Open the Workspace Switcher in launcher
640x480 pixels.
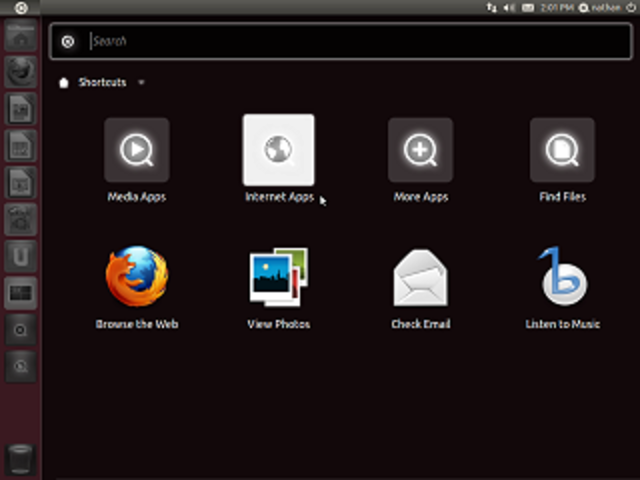21,293
